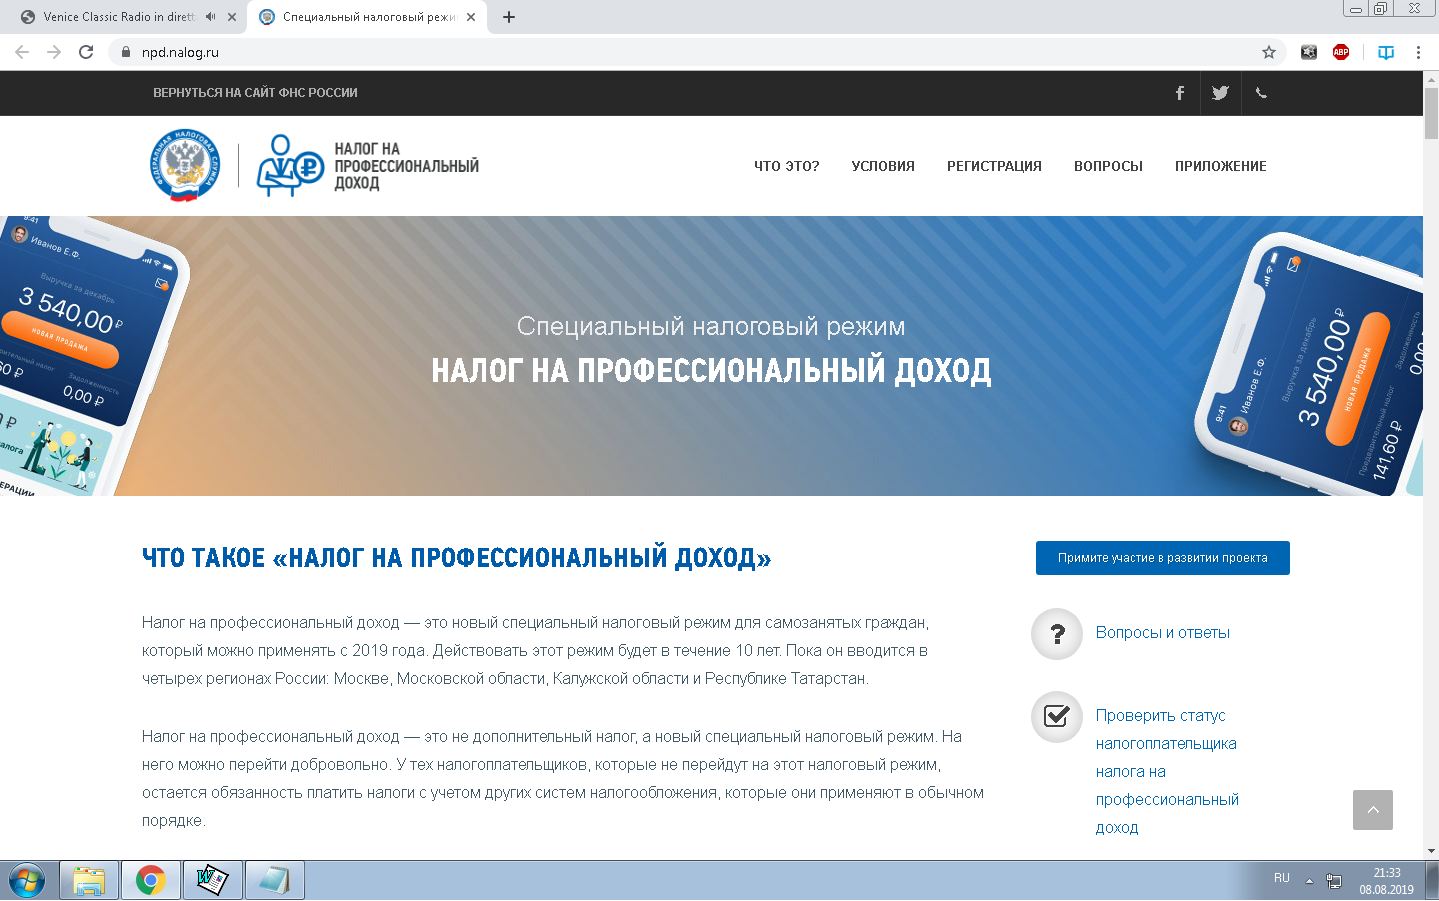Click the left phone mockup image
Screen dimensions: 1439x901
[90, 356]
